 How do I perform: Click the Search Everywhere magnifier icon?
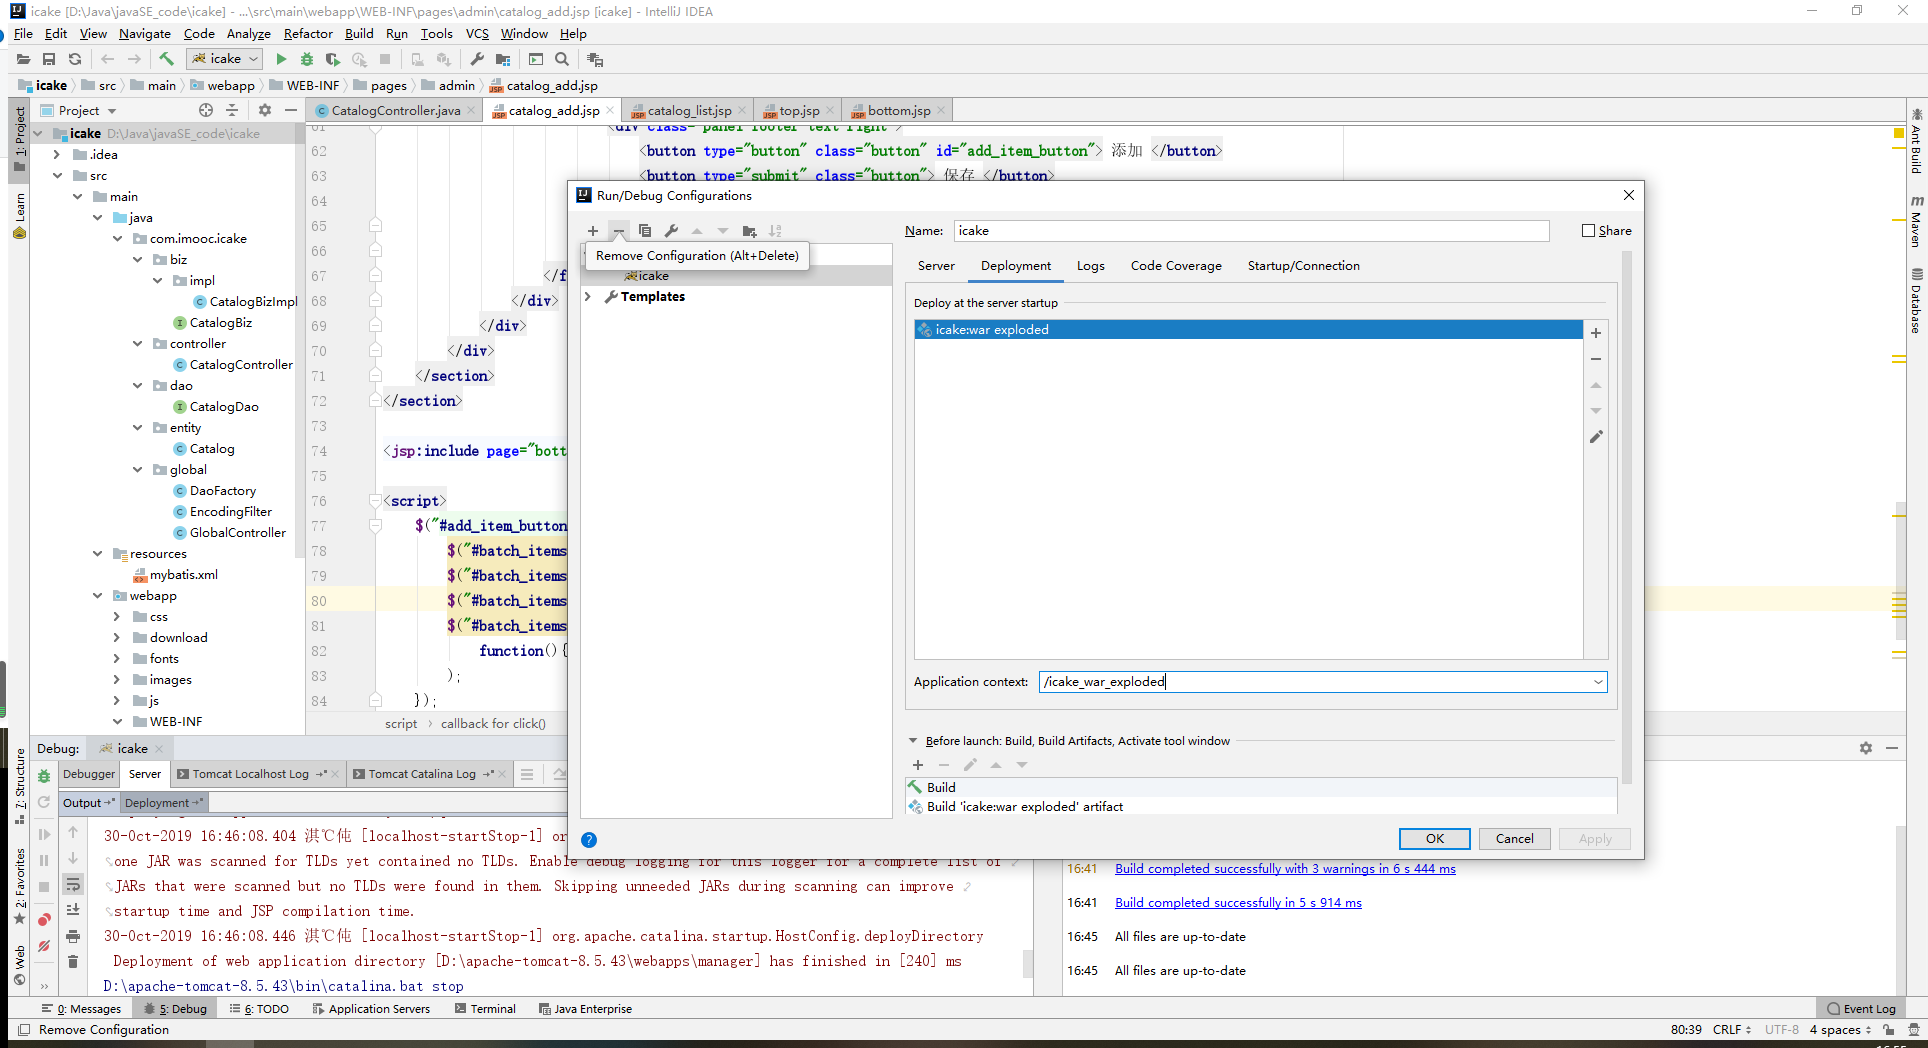562,59
